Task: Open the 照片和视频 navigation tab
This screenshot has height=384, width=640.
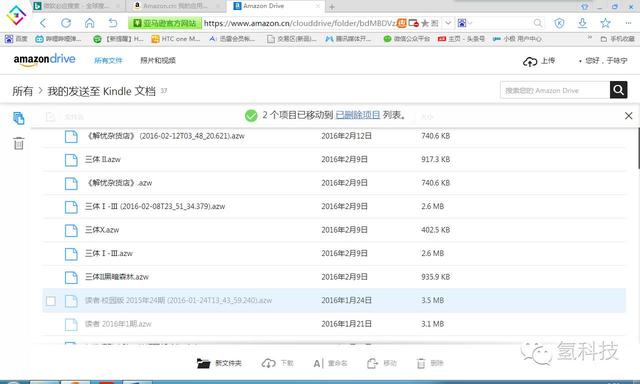Action: tap(158, 60)
